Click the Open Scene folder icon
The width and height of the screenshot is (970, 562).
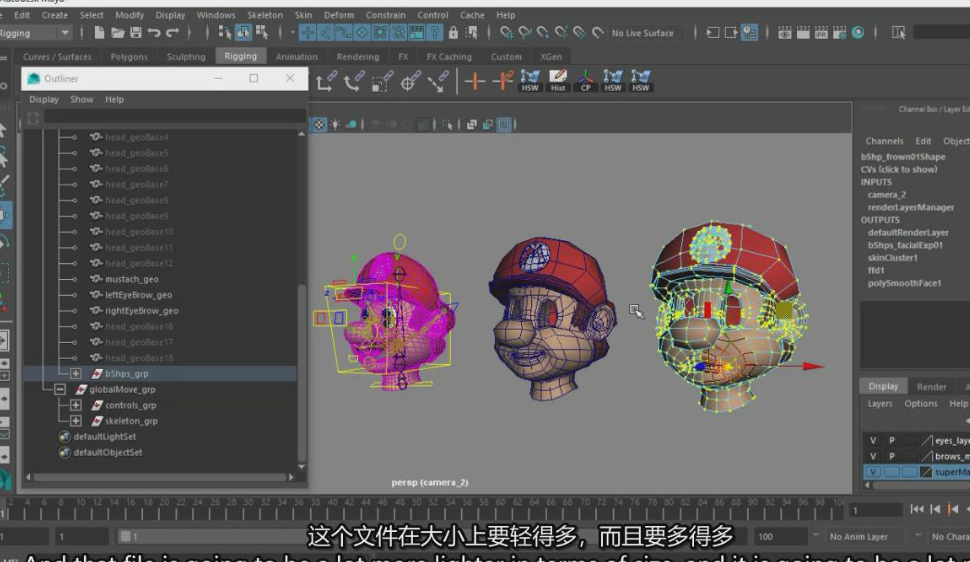(x=118, y=33)
